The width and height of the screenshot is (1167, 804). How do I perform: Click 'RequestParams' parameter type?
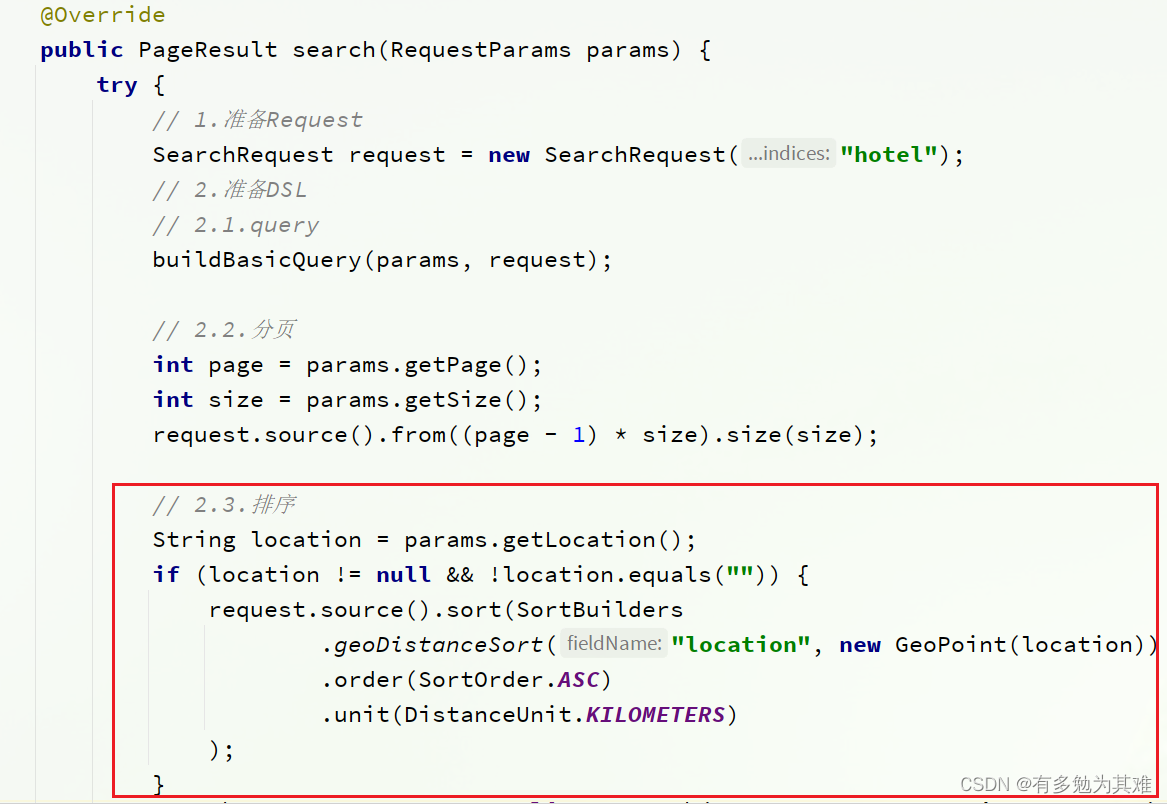tap(481, 50)
